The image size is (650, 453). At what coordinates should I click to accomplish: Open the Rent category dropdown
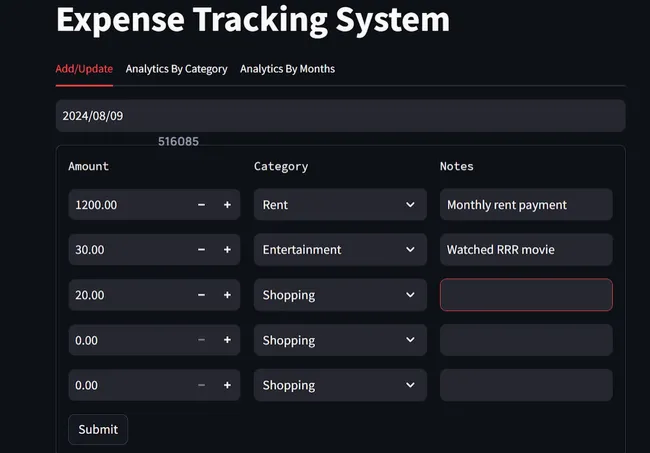point(340,205)
